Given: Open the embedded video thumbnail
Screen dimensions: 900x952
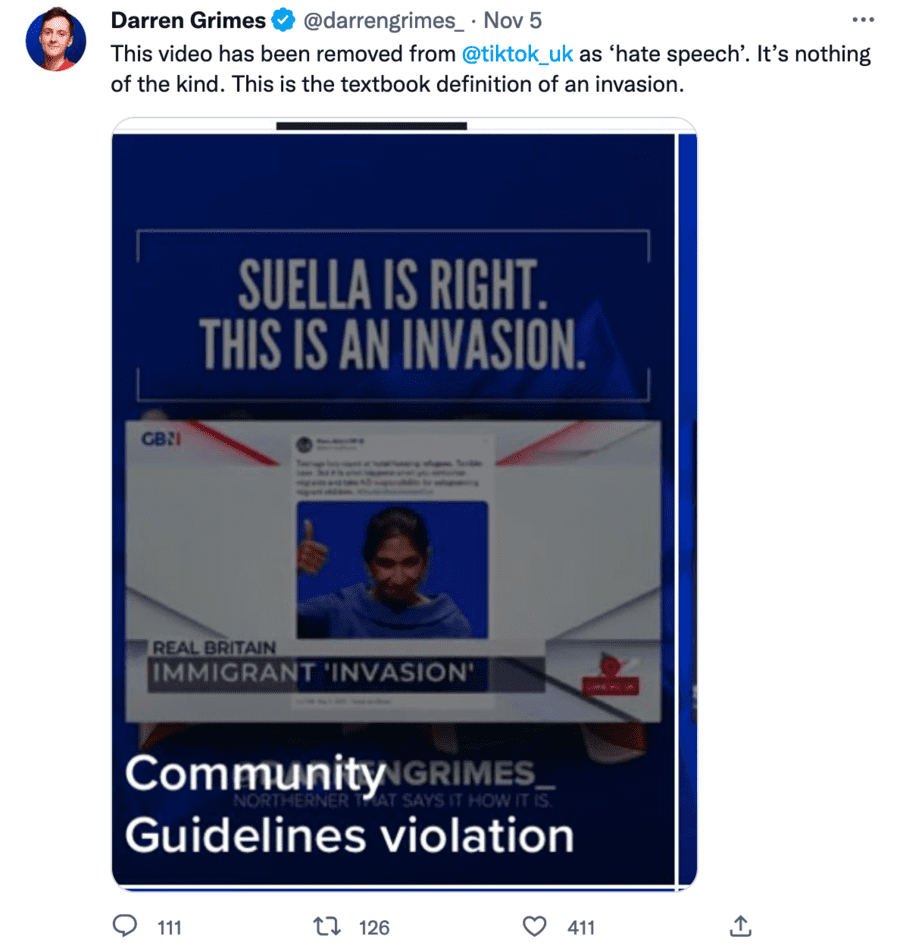Looking at the screenshot, I should click(x=404, y=505).
